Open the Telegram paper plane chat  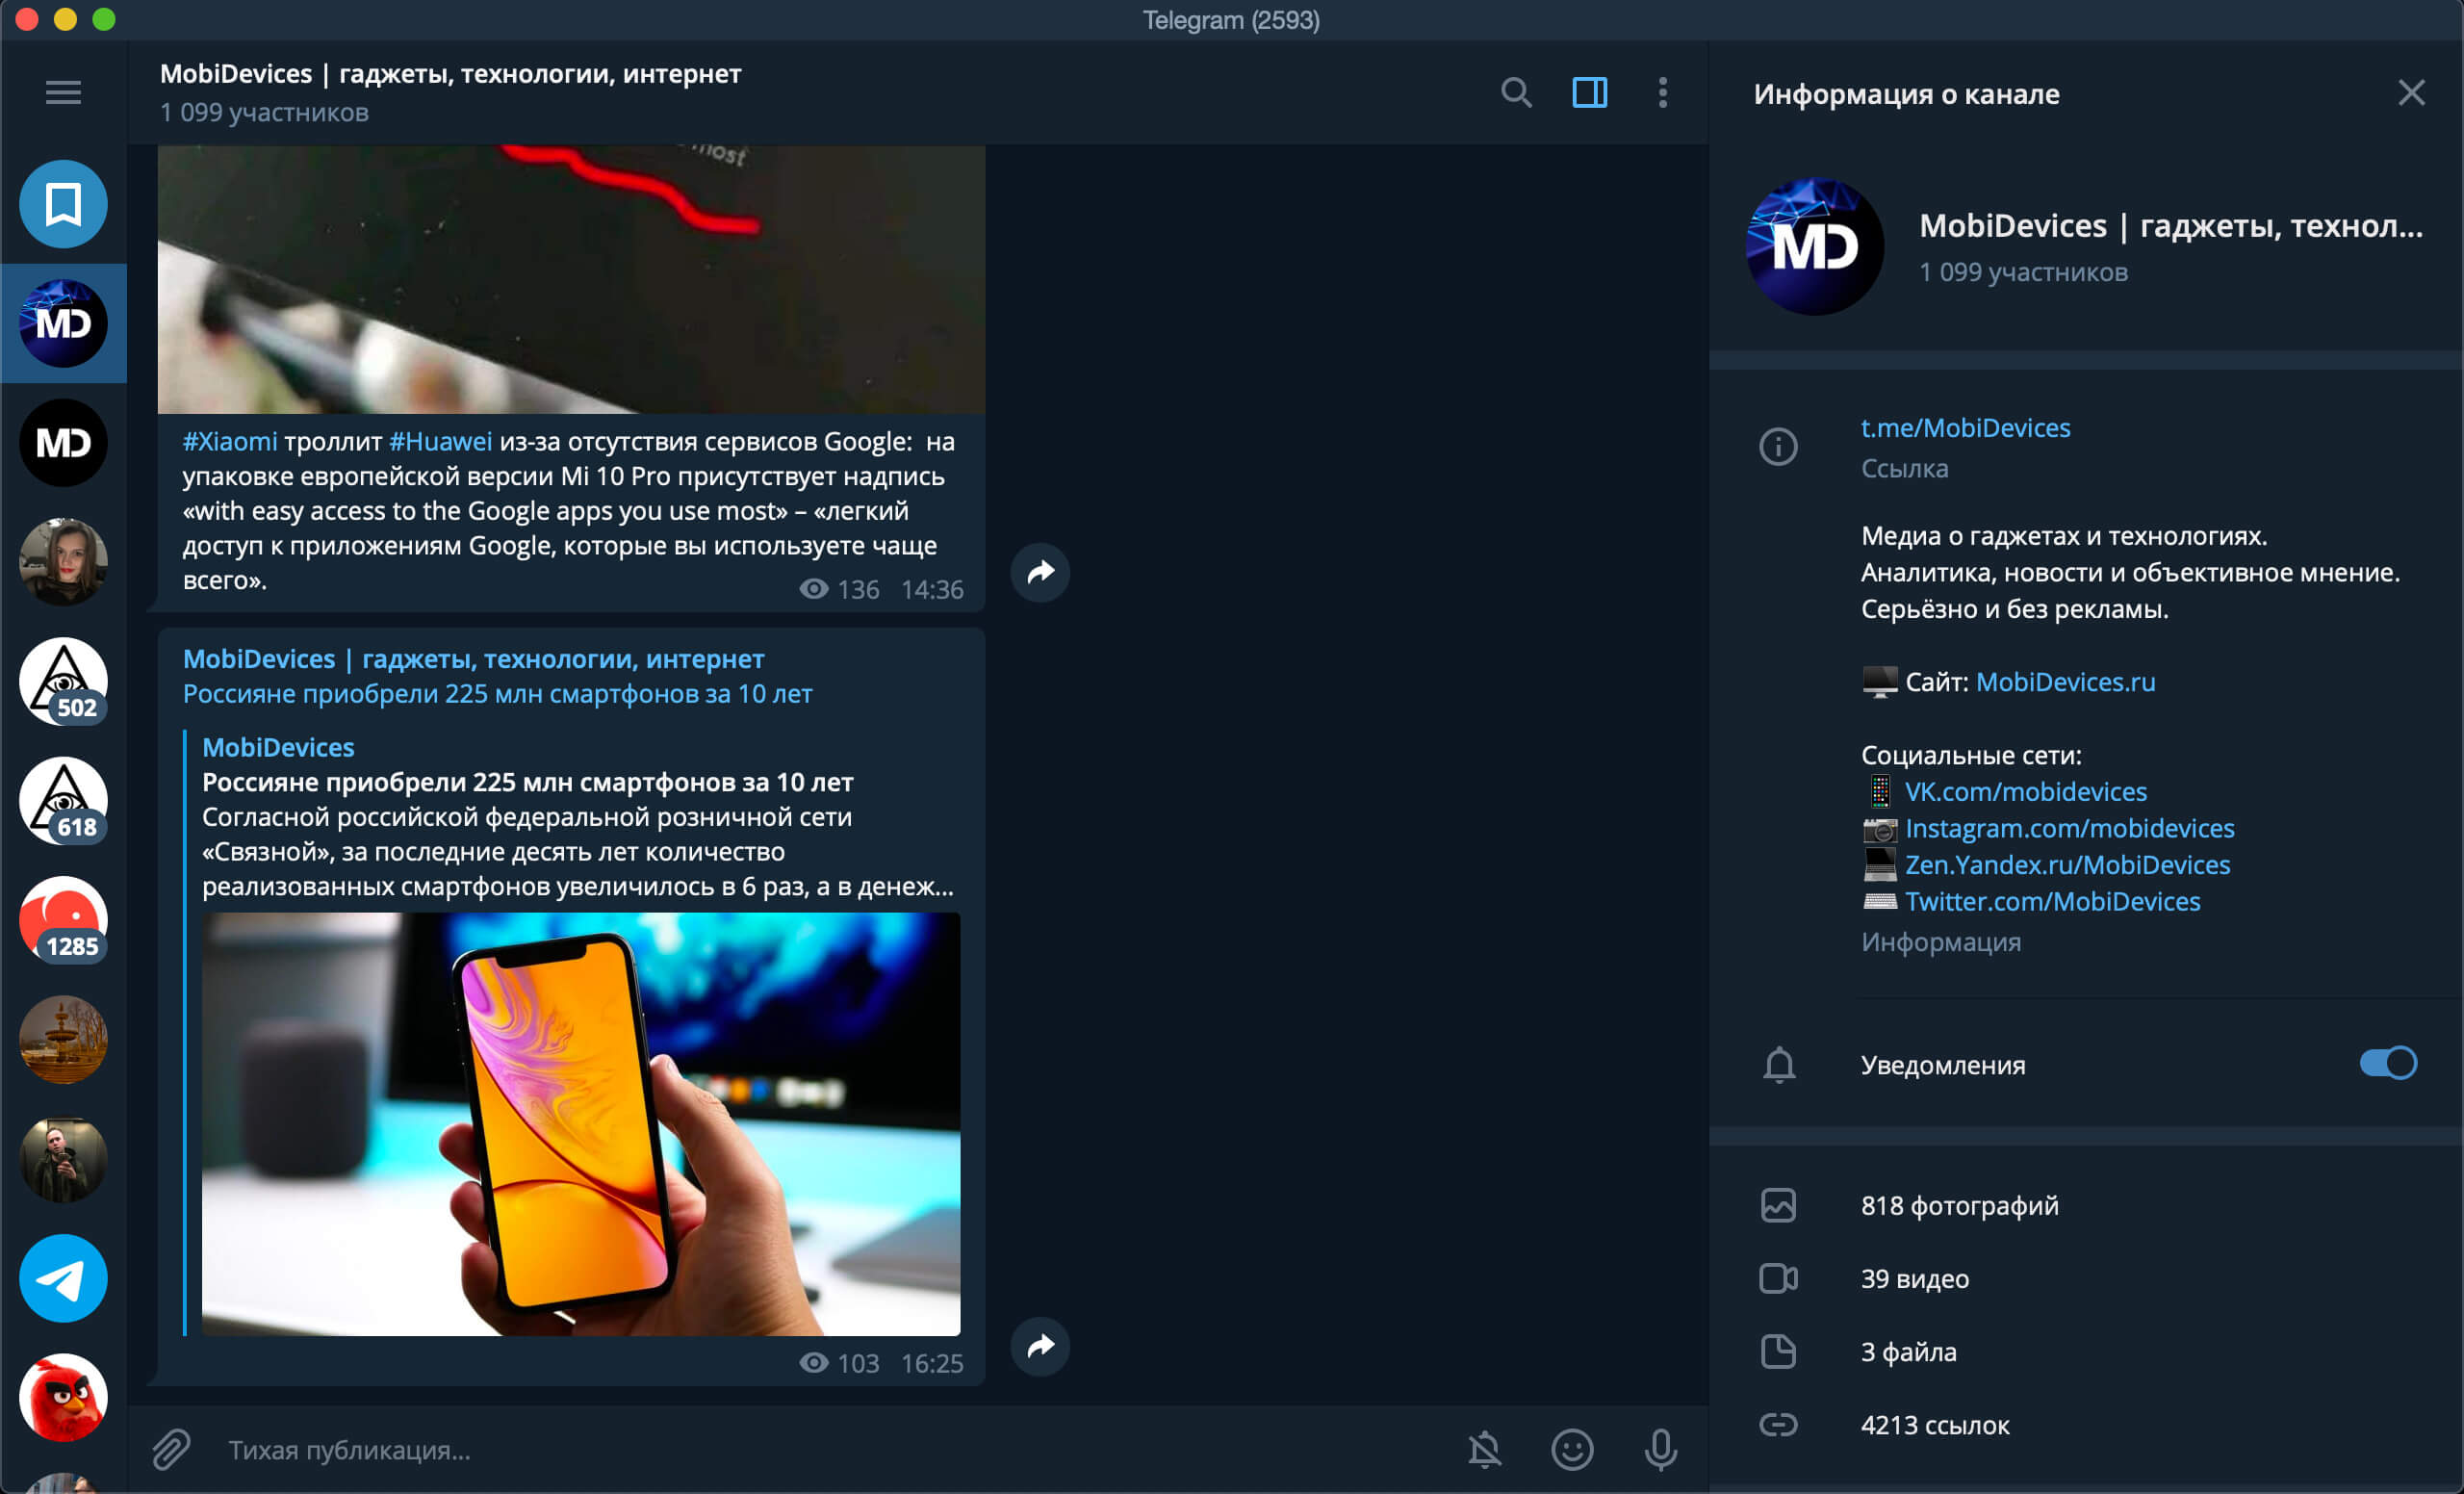tap(63, 1278)
